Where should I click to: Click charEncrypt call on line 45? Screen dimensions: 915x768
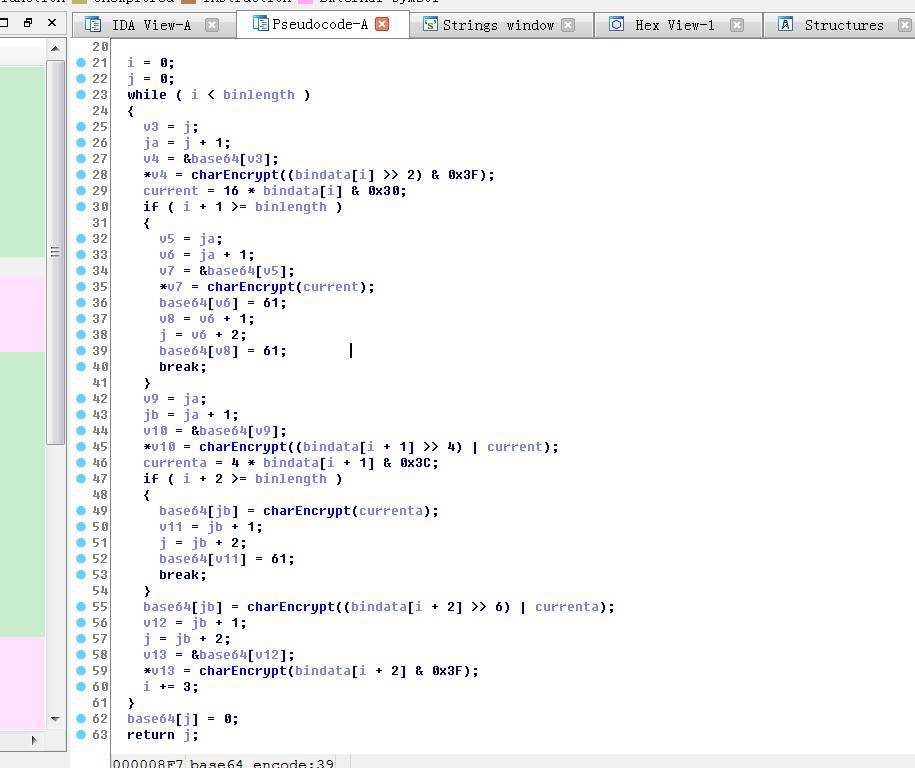243,447
